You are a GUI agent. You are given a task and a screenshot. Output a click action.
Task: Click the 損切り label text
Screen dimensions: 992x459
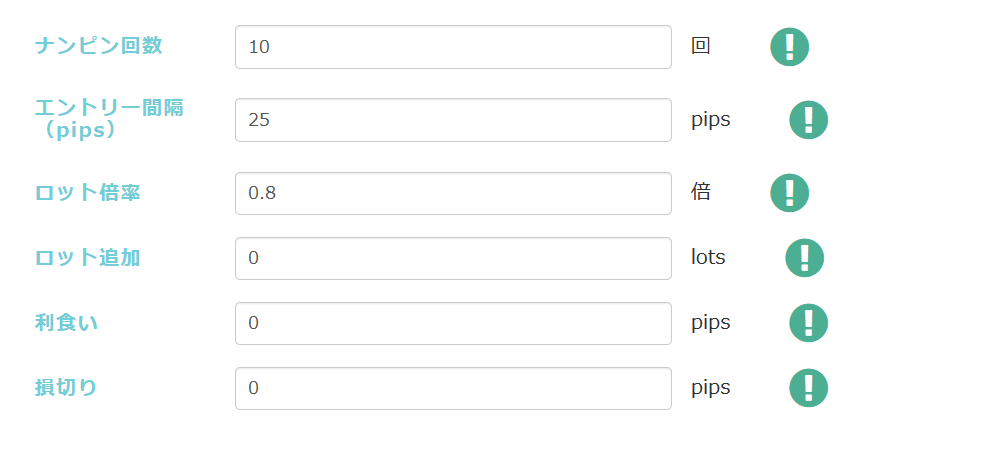click(66, 388)
